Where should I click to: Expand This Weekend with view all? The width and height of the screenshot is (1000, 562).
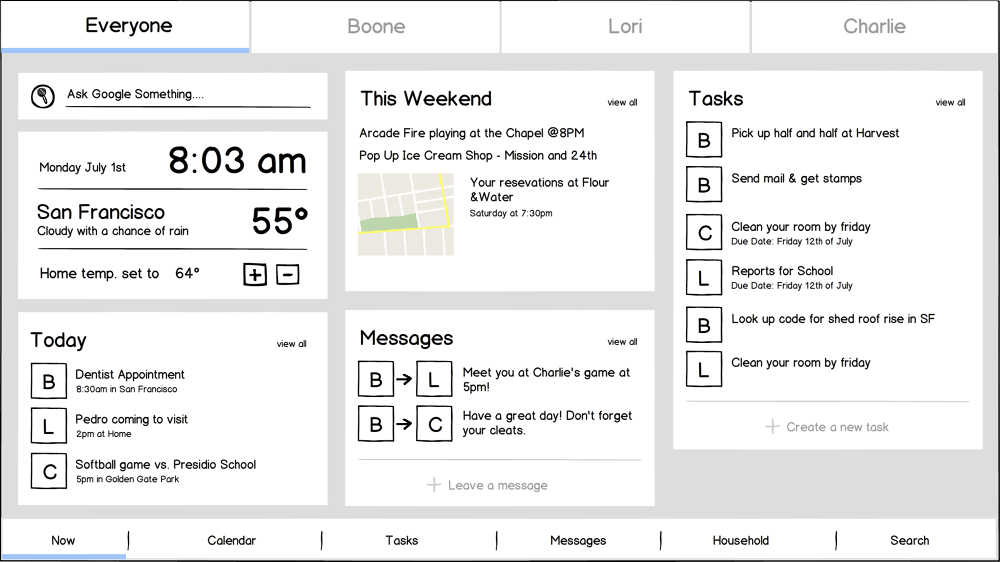[622, 102]
